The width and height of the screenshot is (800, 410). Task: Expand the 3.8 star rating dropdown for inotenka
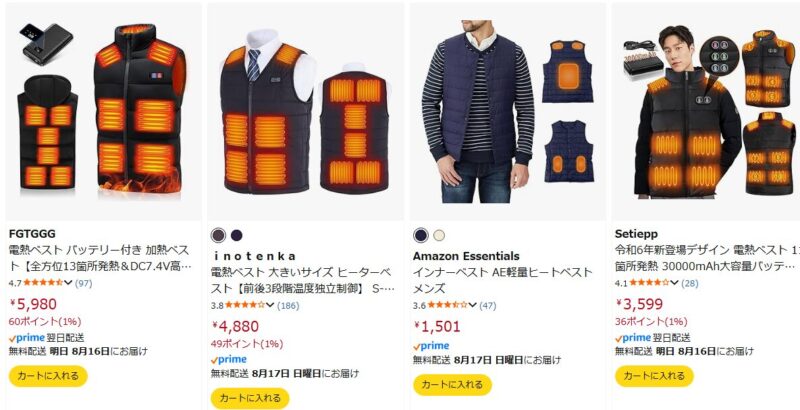(x=270, y=305)
